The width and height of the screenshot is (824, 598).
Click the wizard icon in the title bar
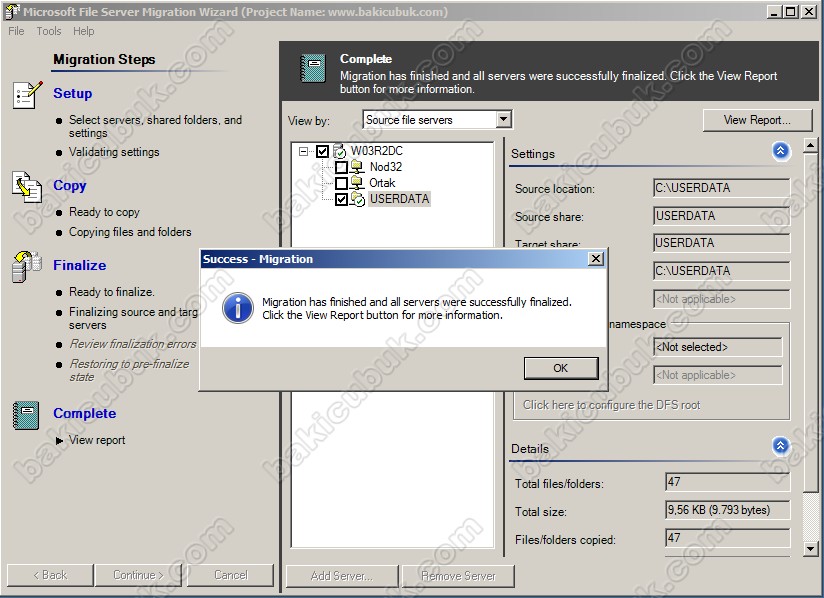coord(12,12)
